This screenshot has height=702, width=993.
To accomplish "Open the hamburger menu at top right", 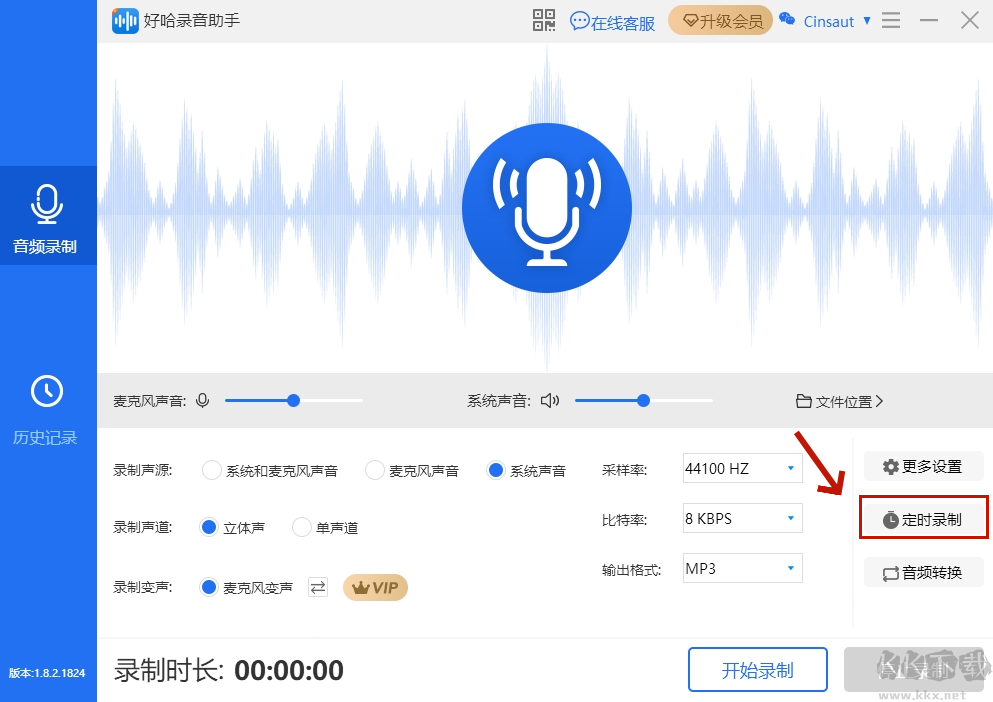I will point(890,20).
